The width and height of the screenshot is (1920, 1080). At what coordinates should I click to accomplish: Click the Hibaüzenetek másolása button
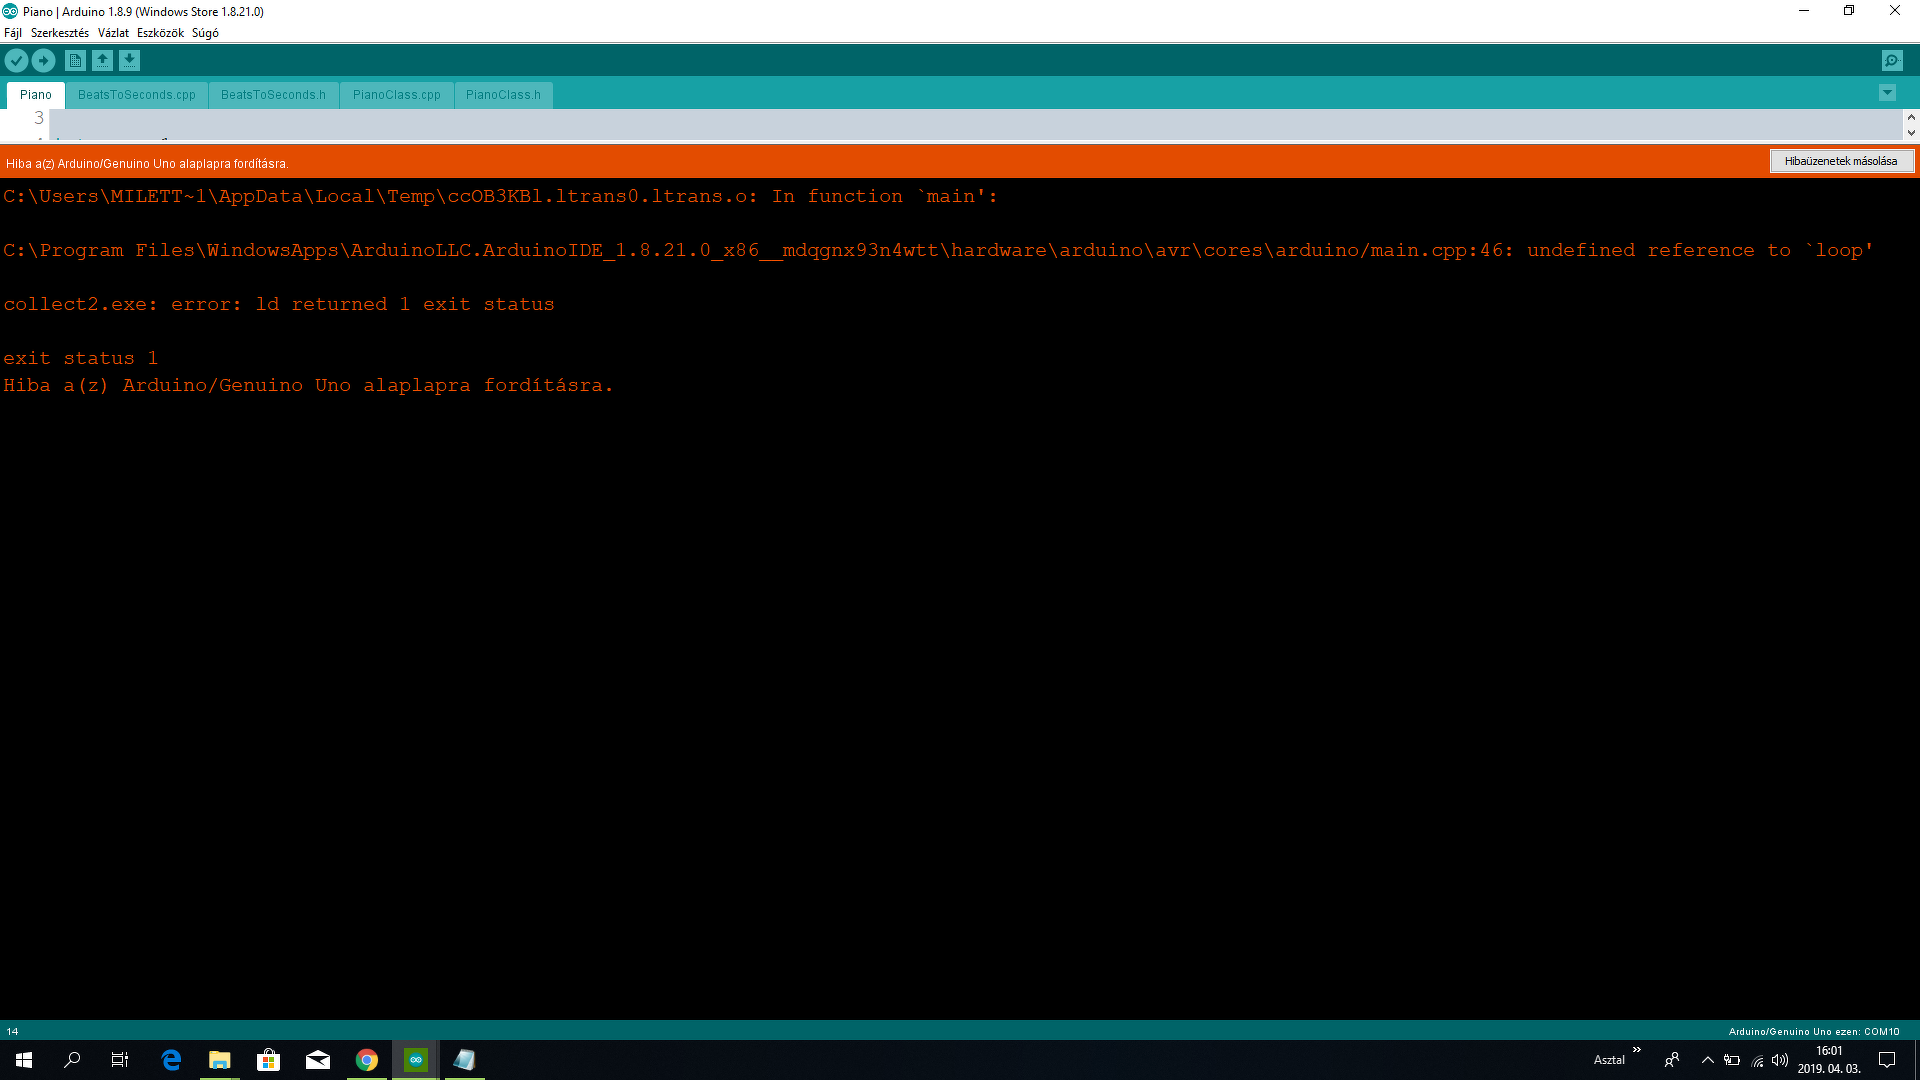[x=1841, y=161]
